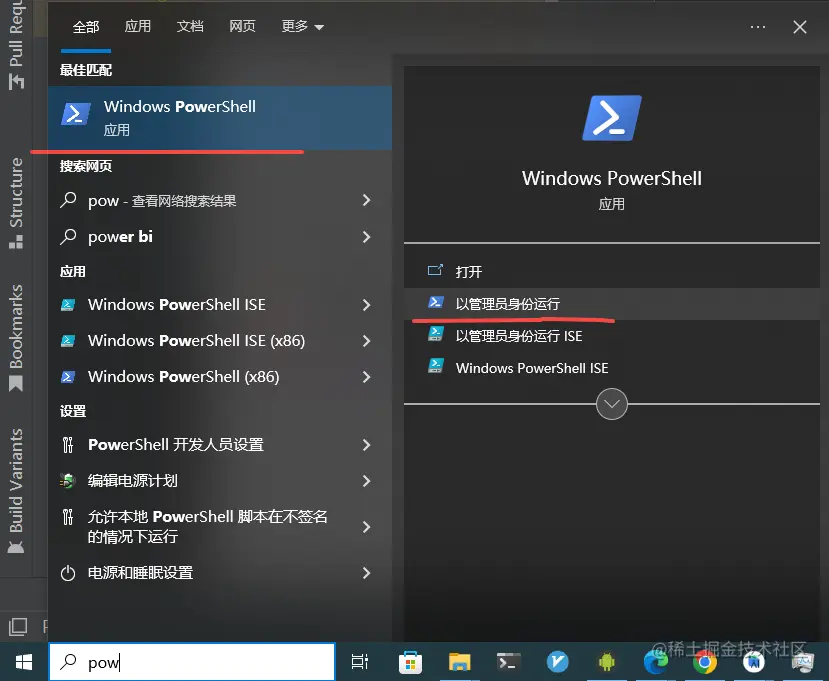This screenshot has width=829, height=681.
Task: Open Structure tool window tab
Action: [x=16, y=203]
